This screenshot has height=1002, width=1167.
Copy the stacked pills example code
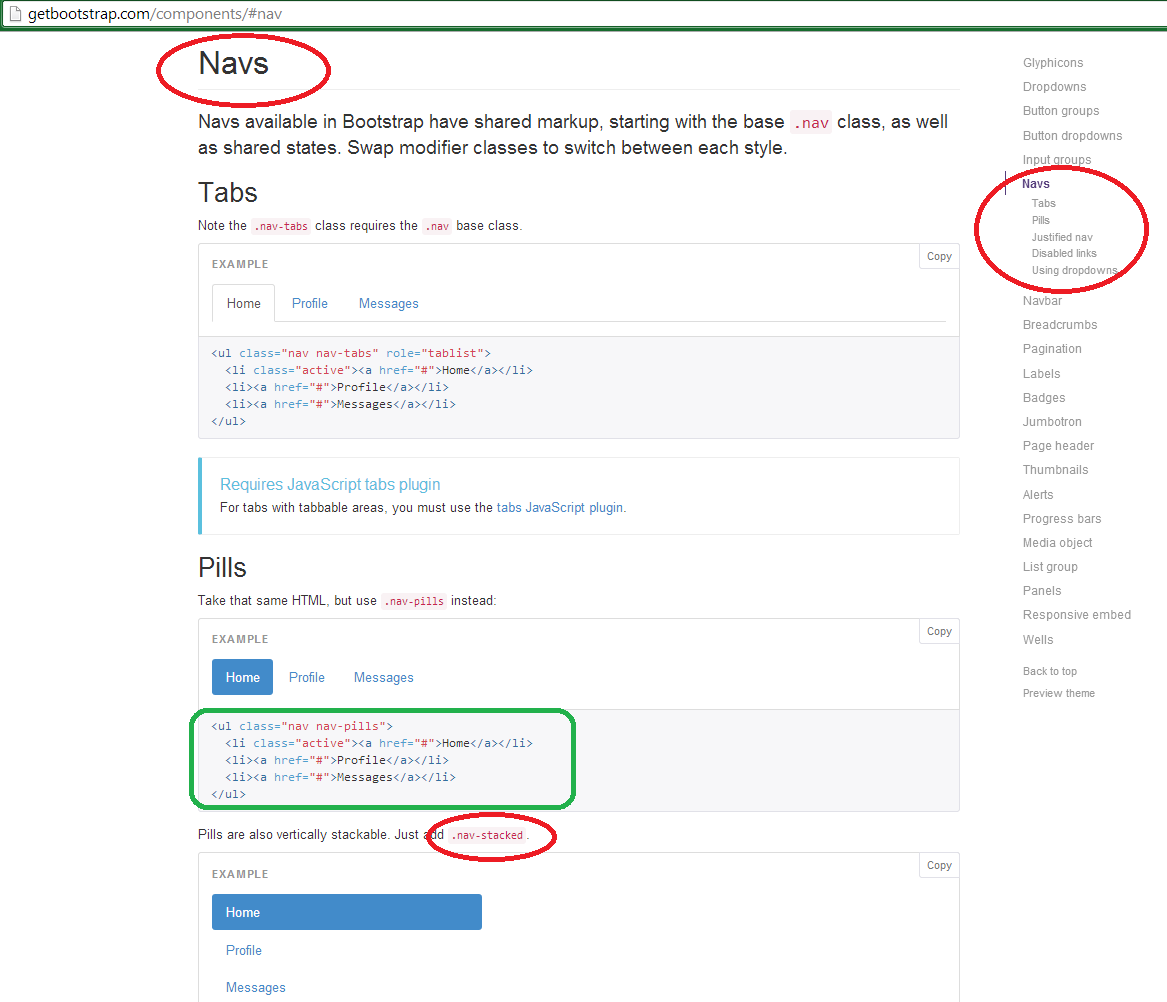(x=937, y=865)
